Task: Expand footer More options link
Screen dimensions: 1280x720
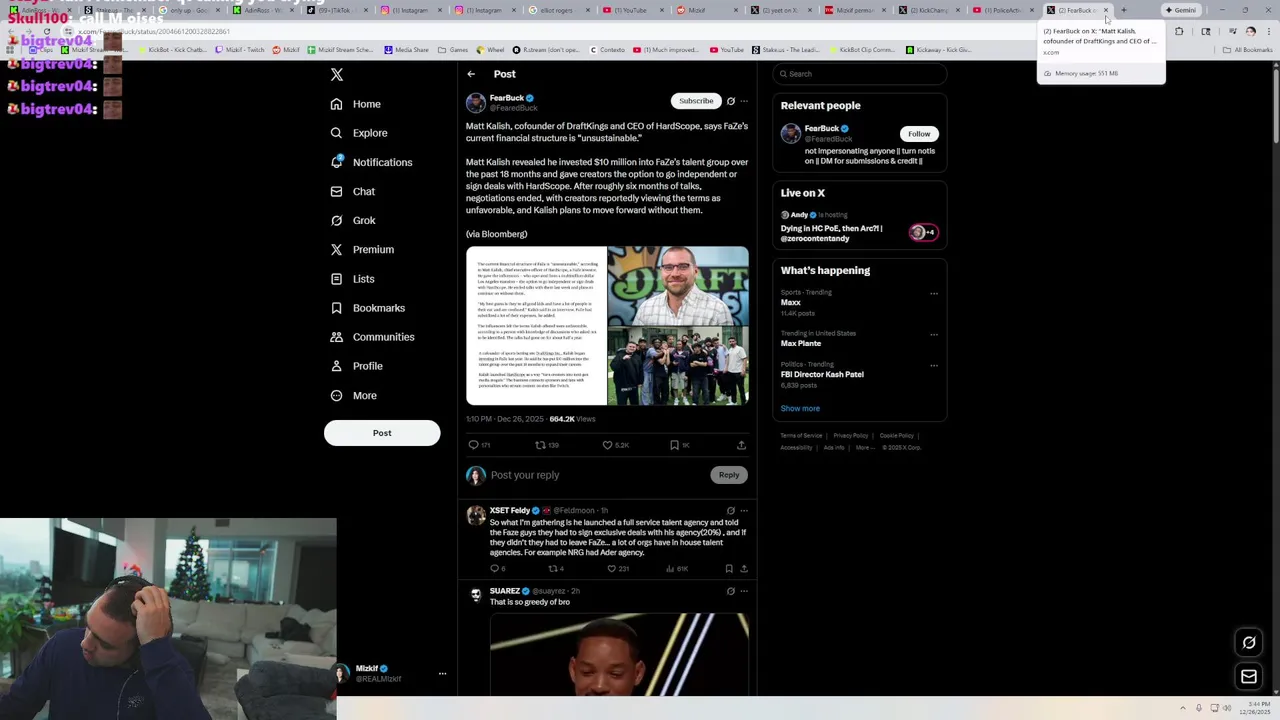Action: 865,448
